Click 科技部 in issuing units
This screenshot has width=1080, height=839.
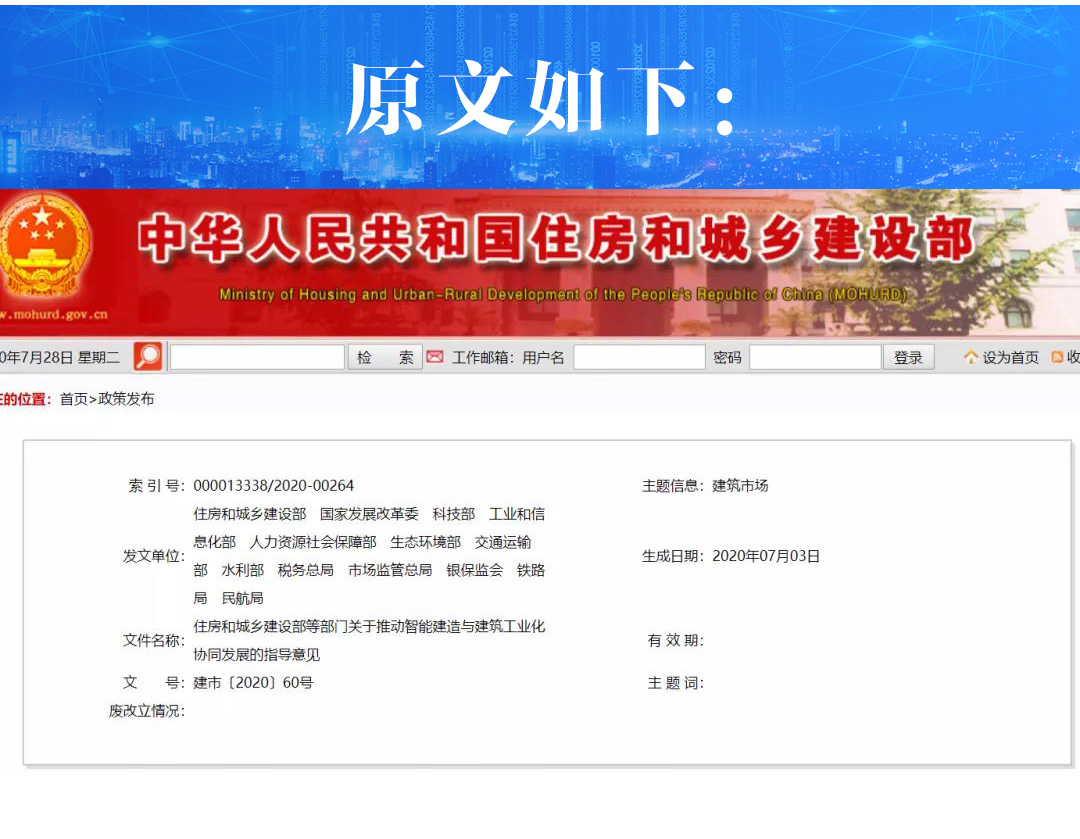tap(454, 514)
